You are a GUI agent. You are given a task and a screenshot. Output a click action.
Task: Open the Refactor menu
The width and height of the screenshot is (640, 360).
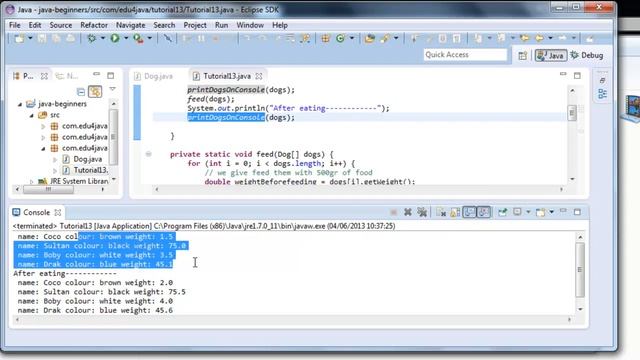(94, 25)
